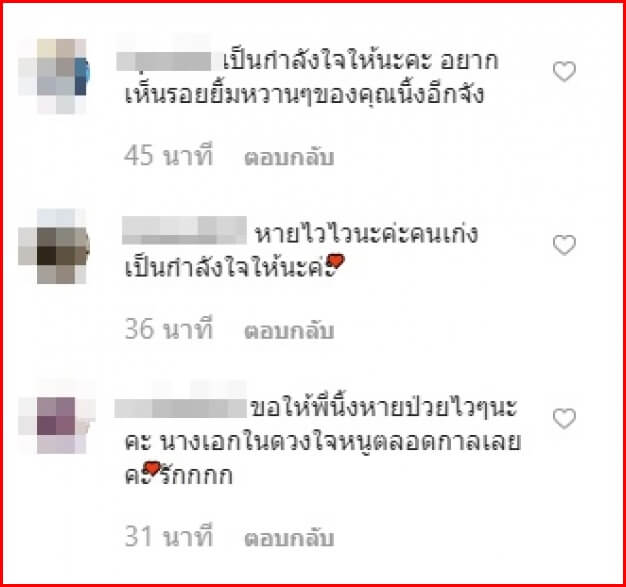Open the avatar of the 45 นาที commenter
The image size is (626, 587).
coord(54,76)
